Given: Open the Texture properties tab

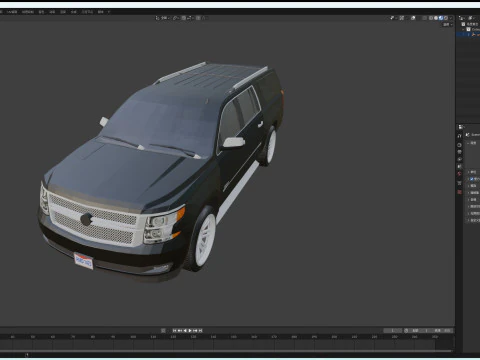Looking at the screenshot, I should coord(459,192).
